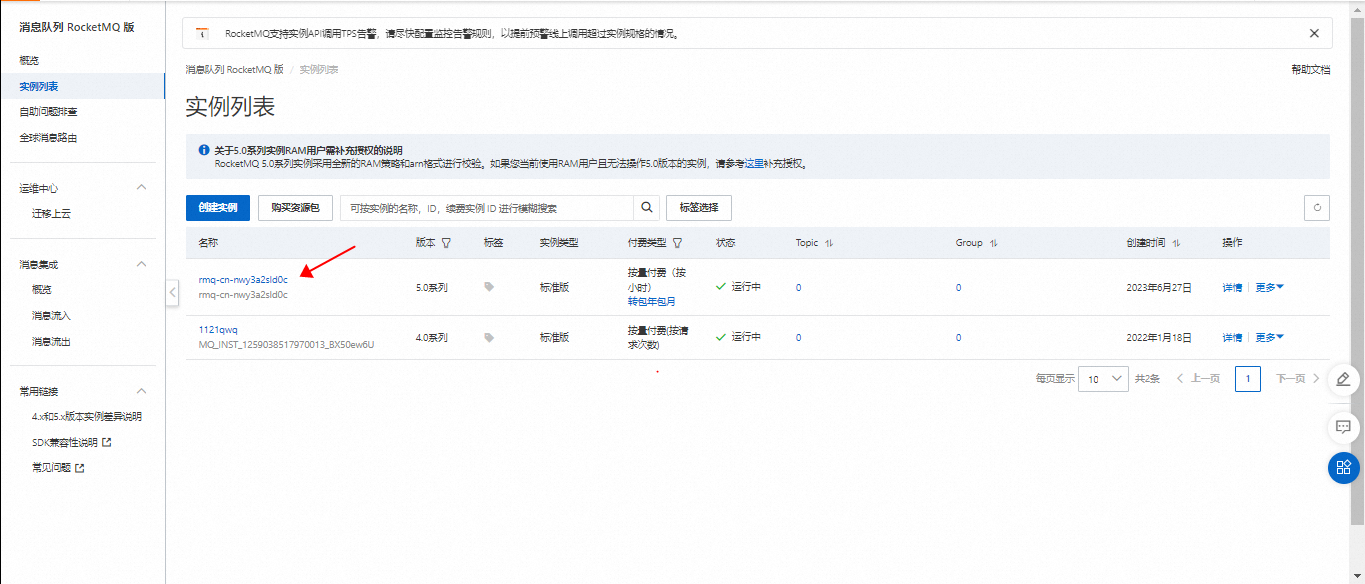Screen dimensions: 1365x584
Task: Open 迁移上云 menu item
Action: pos(51,214)
